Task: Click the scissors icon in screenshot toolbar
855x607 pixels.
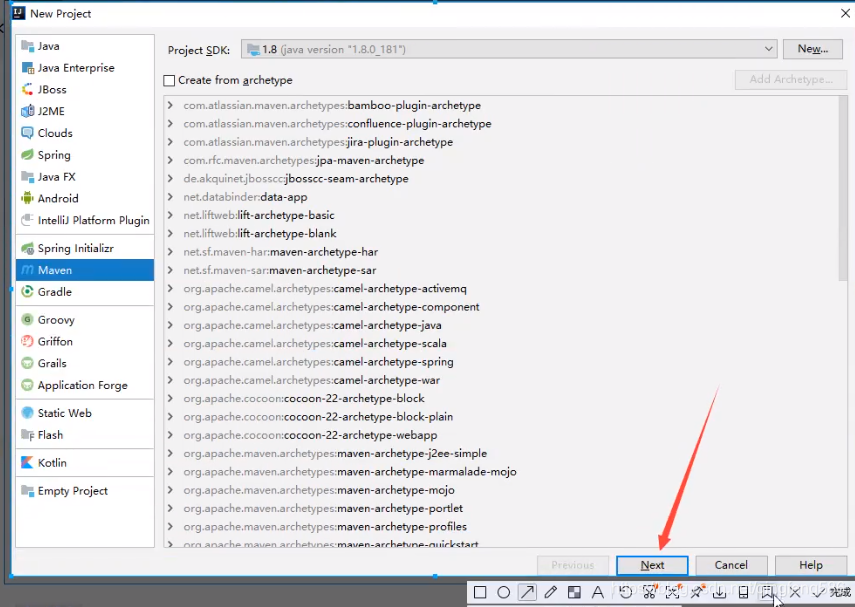Action: click(649, 592)
